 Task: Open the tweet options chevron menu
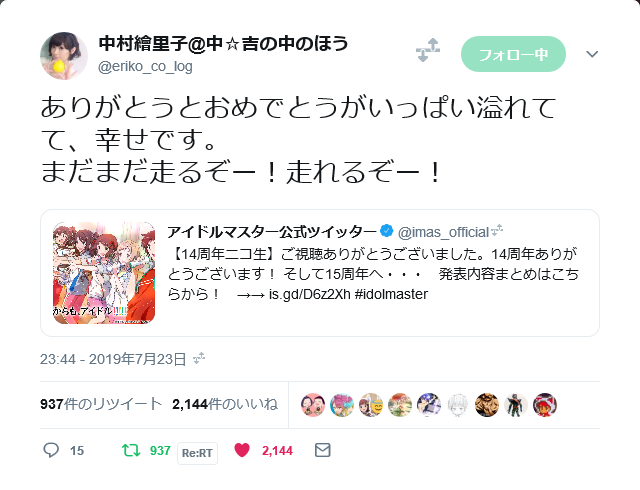592,54
